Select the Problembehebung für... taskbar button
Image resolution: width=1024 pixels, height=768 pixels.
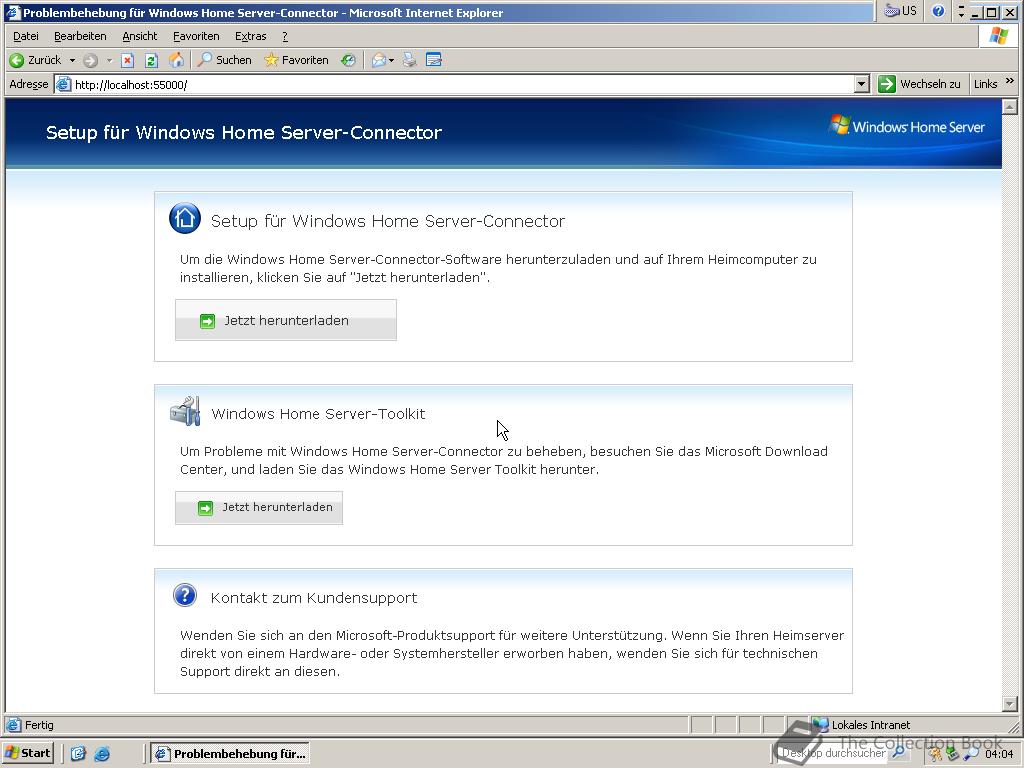pyautogui.click(x=230, y=754)
